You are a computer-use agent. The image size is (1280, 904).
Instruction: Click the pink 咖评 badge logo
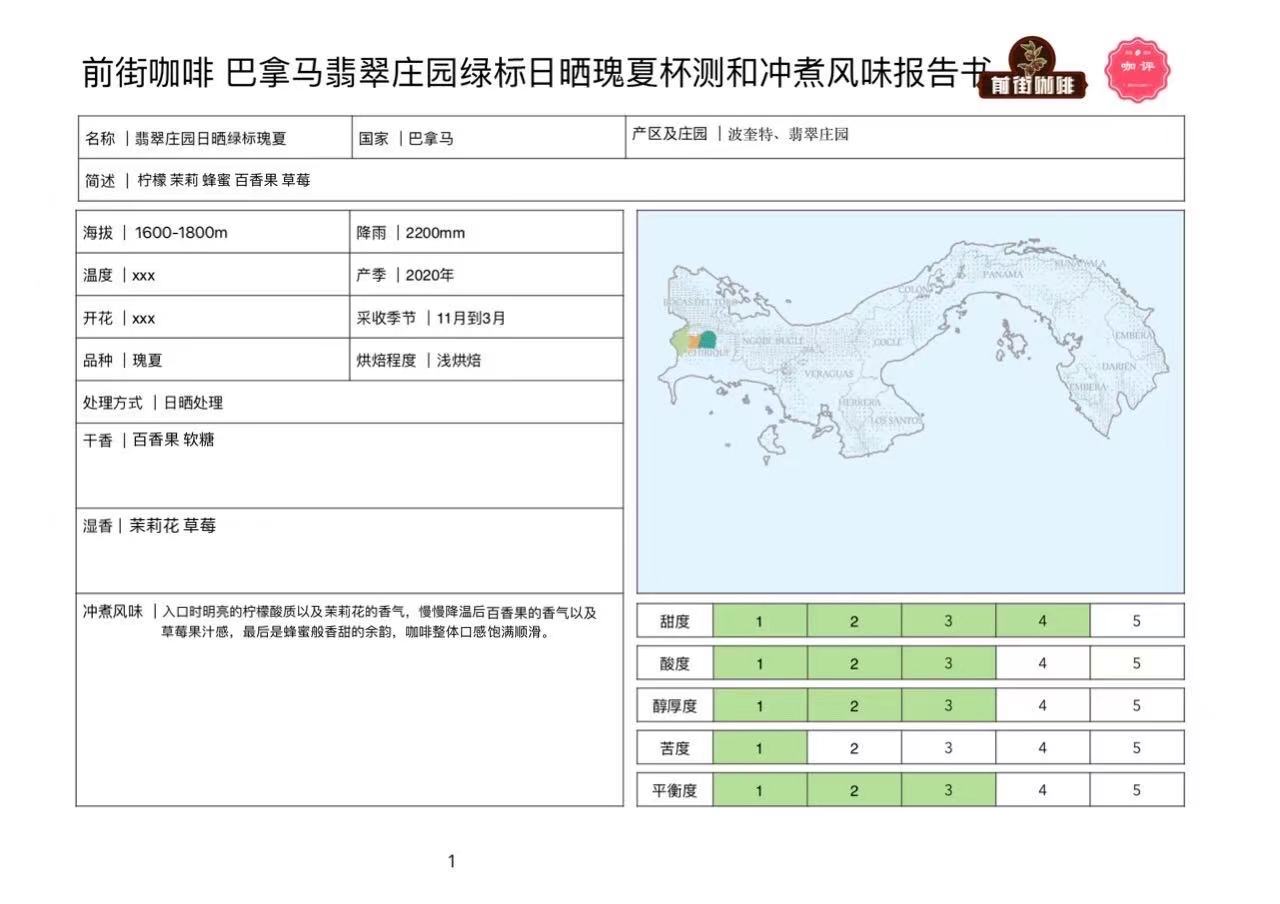point(1137,69)
